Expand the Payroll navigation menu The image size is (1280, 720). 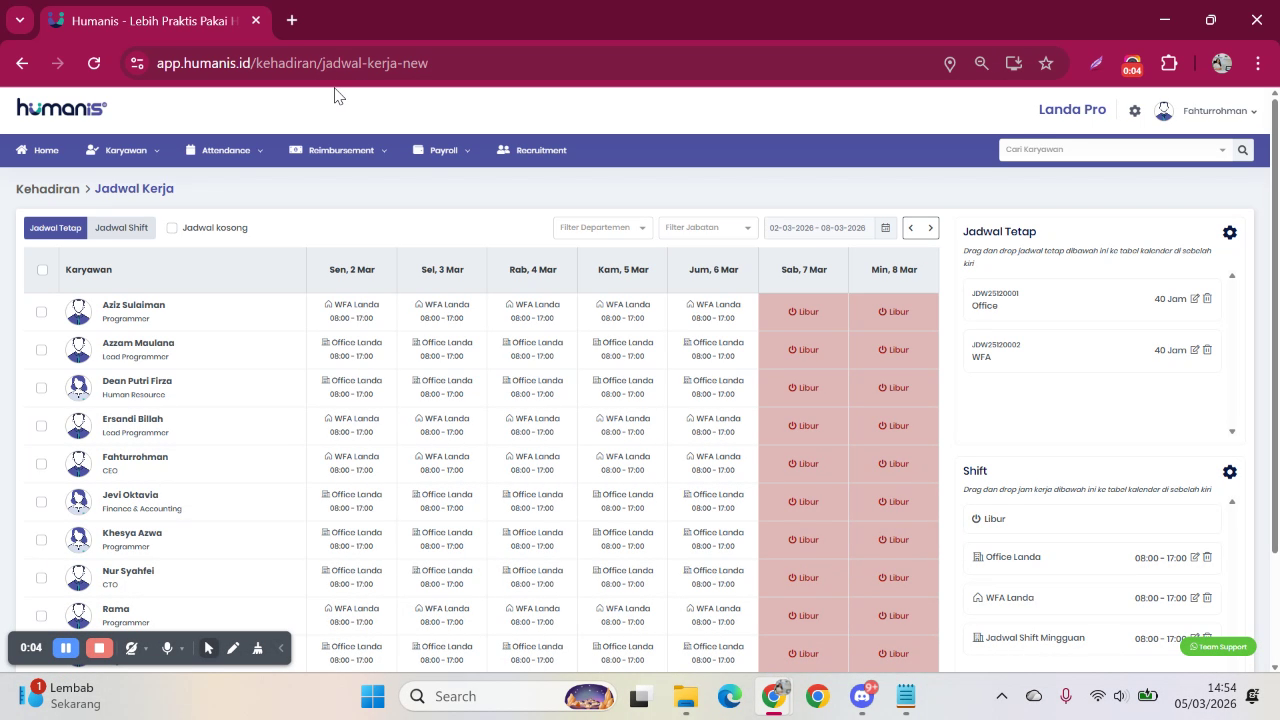point(441,150)
